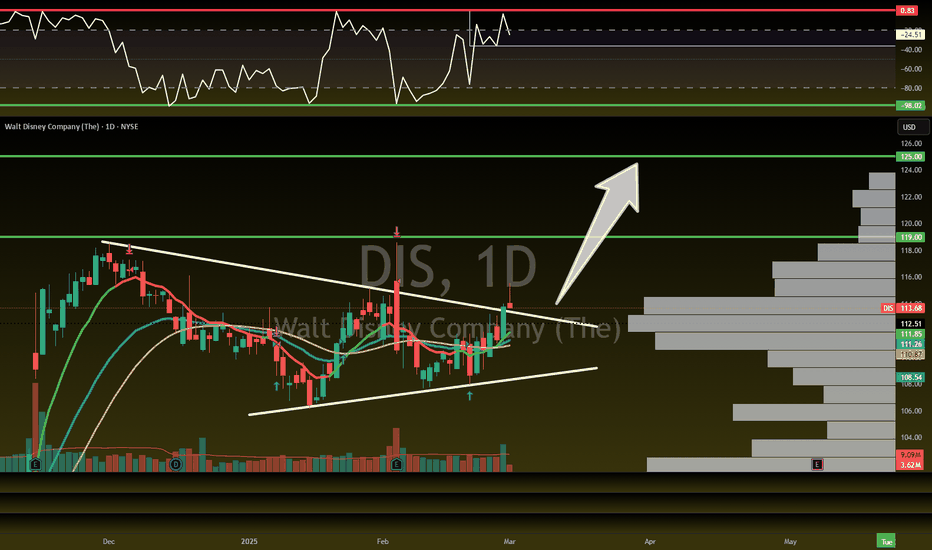Click the -40.00 oscillator axis label
This screenshot has width=932, height=550.
point(911,50)
